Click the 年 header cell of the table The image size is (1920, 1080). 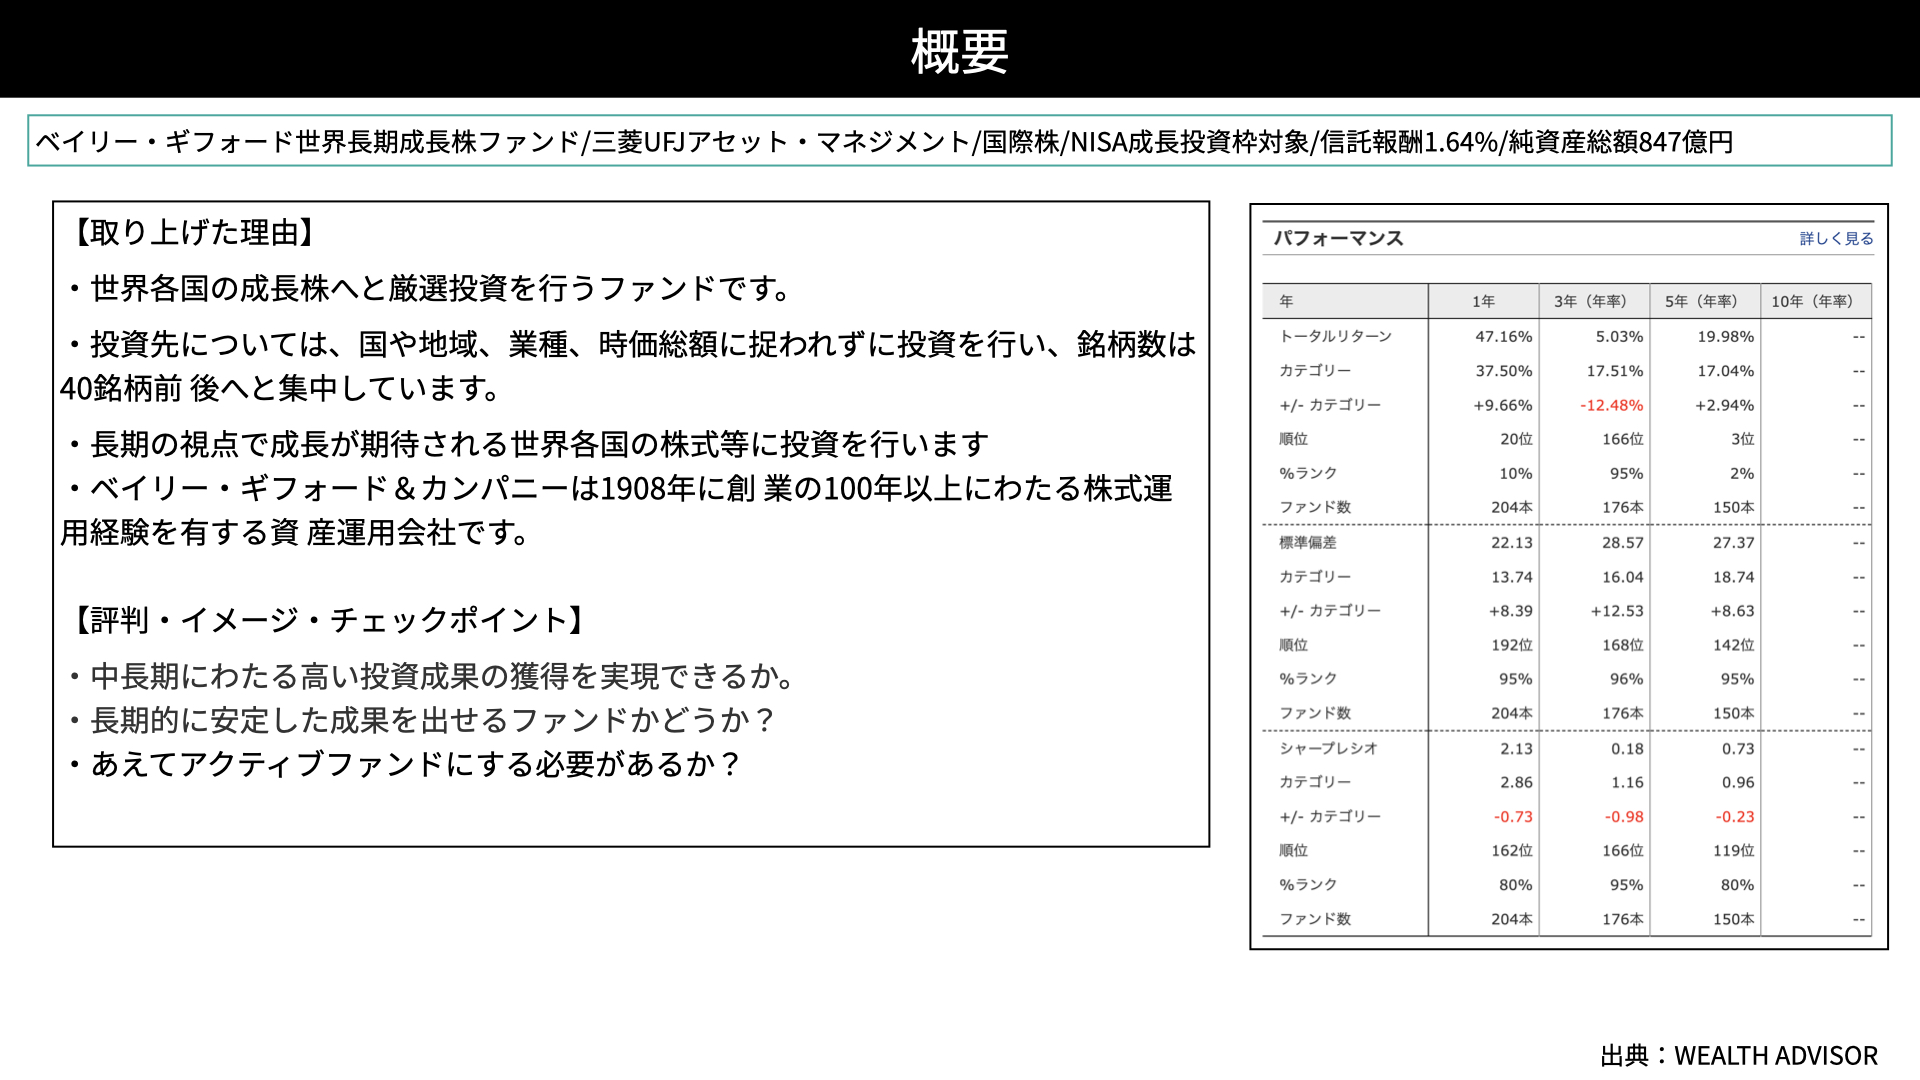point(1345,301)
